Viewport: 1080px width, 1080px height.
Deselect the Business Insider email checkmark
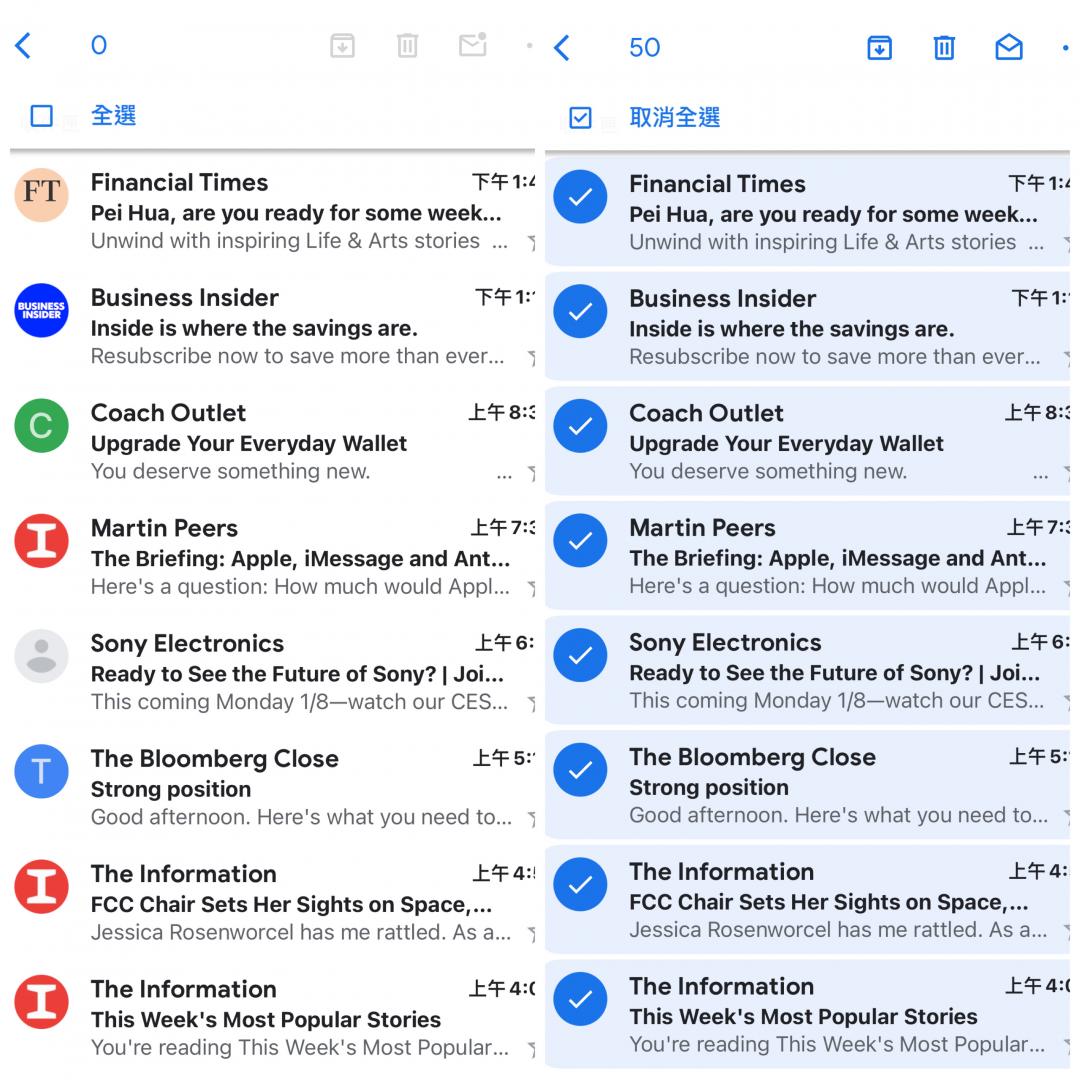[x=581, y=311]
